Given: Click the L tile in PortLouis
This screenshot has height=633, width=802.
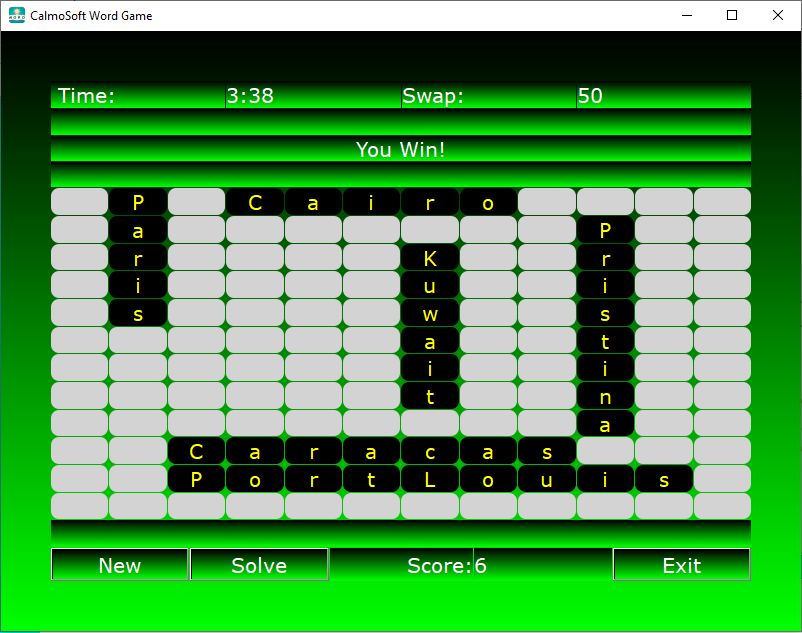Looking at the screenshot, I should (429, 479).
